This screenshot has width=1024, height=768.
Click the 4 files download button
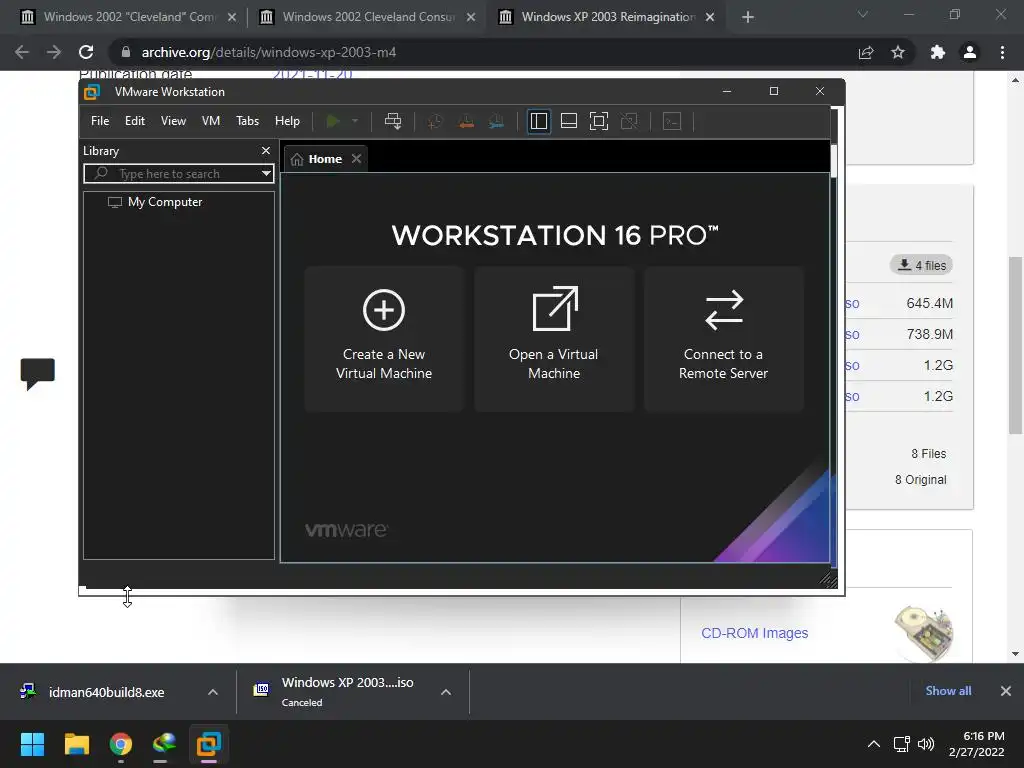click(x=921, y=265)
